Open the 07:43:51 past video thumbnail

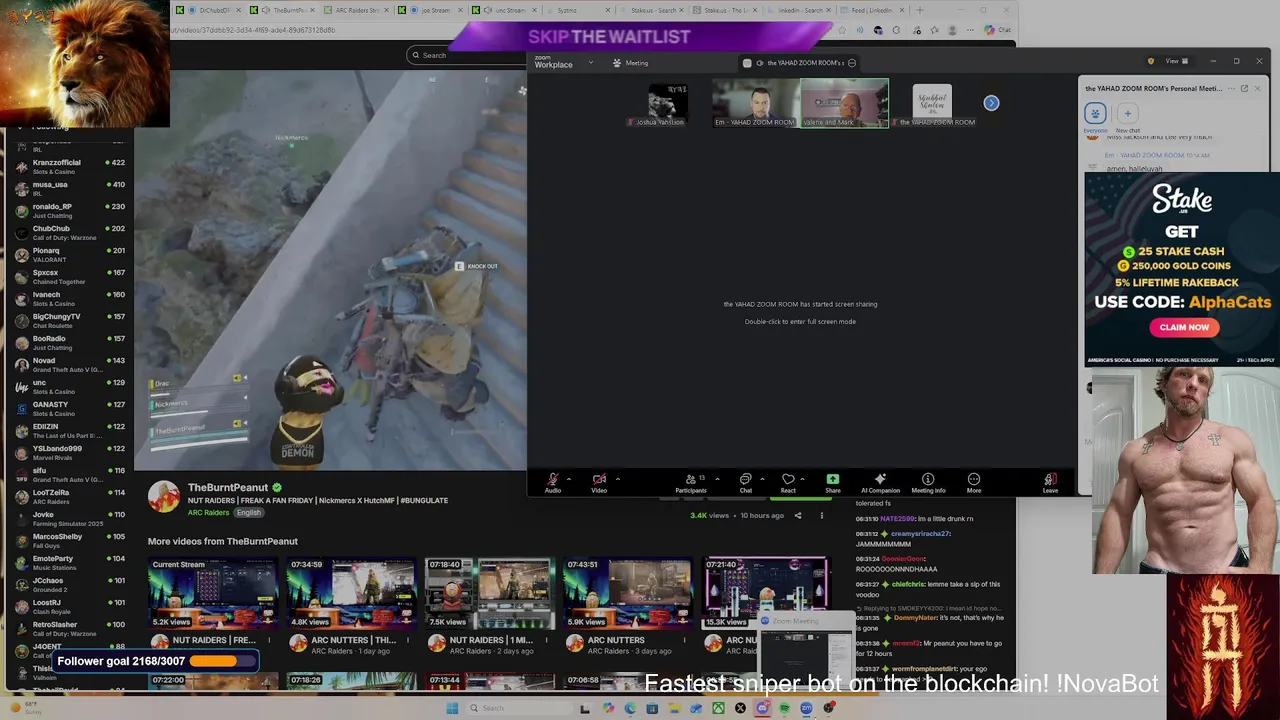click(628, 593)
